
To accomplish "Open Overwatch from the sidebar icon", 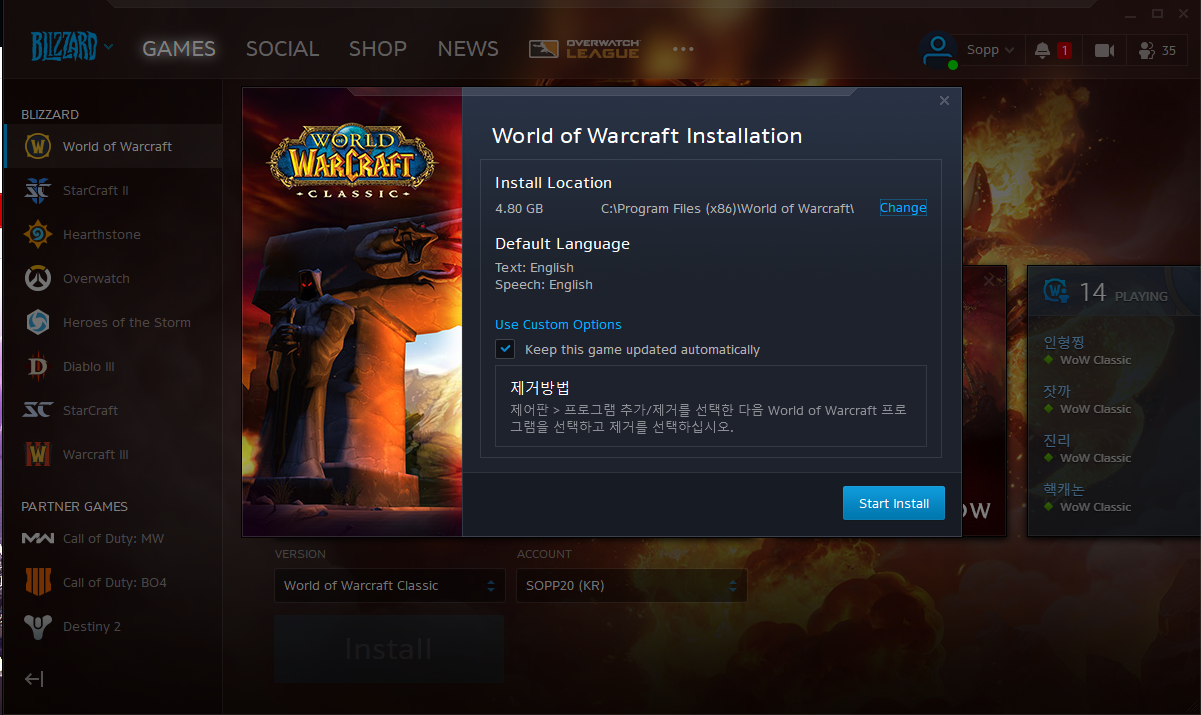I will click(x=37, y=278).
